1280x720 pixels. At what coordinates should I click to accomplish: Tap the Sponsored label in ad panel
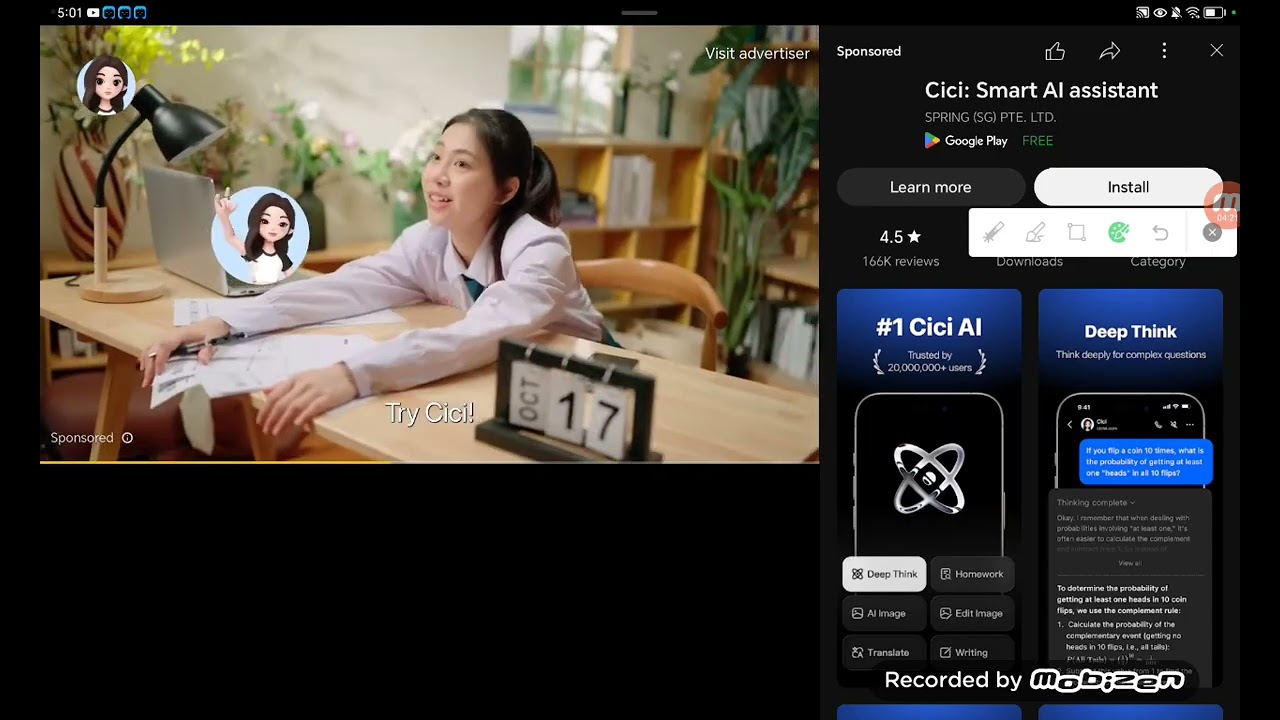(x=868, y=51)
